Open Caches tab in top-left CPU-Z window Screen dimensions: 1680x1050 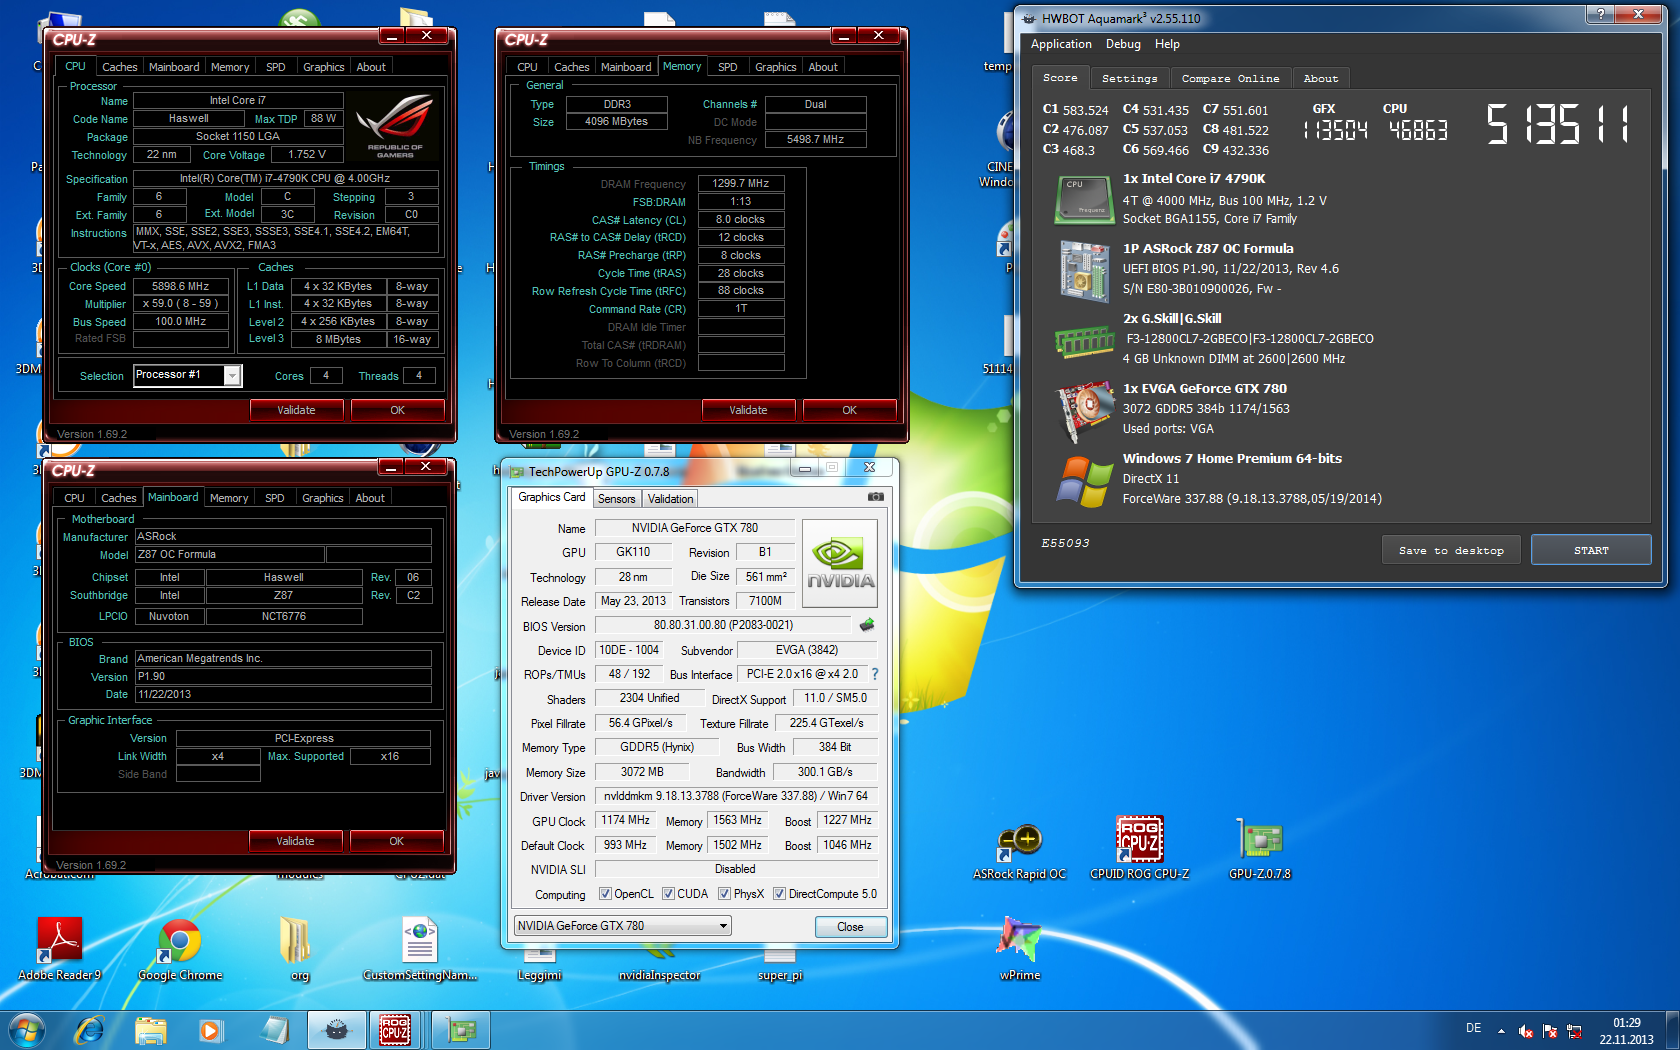pos(119,67)
